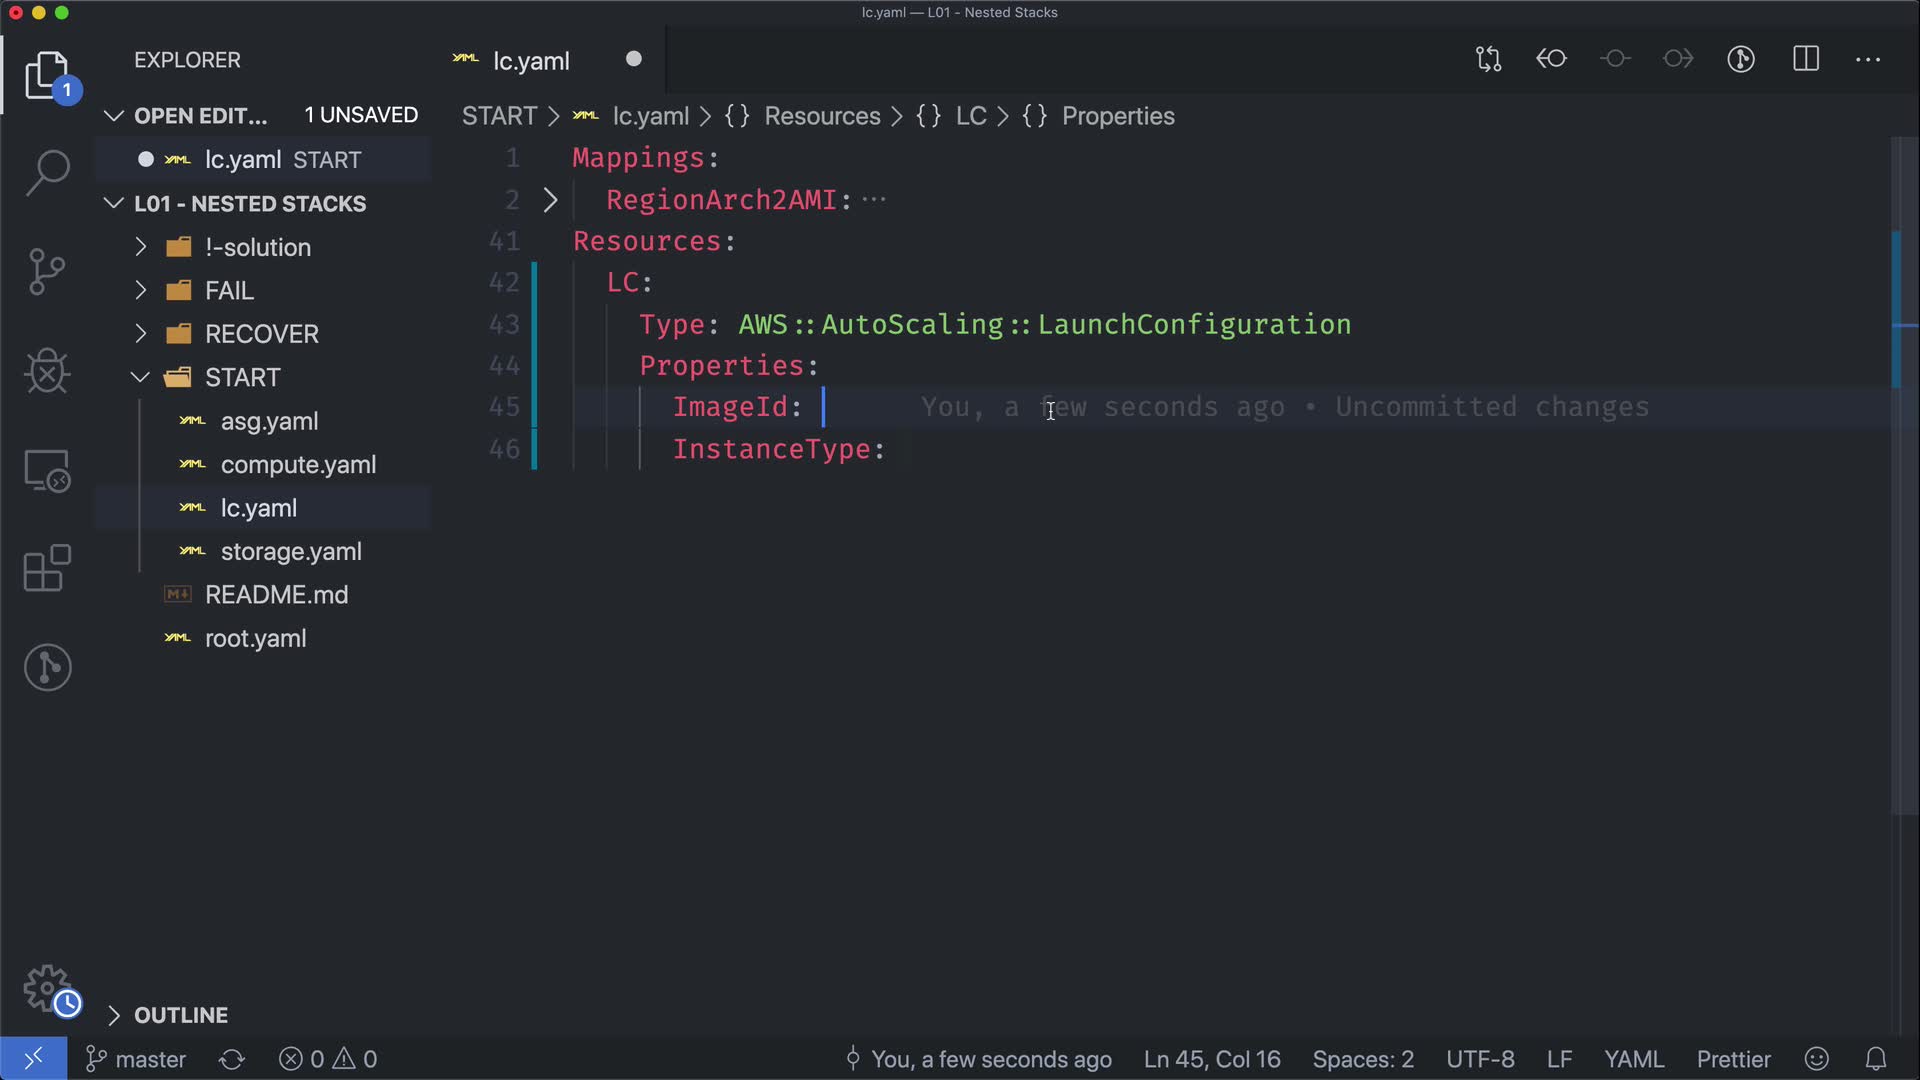Click the Compare Changes toolbar icon
This screenshot has height=1080, width=1920.
click(x=1488, y=59)
